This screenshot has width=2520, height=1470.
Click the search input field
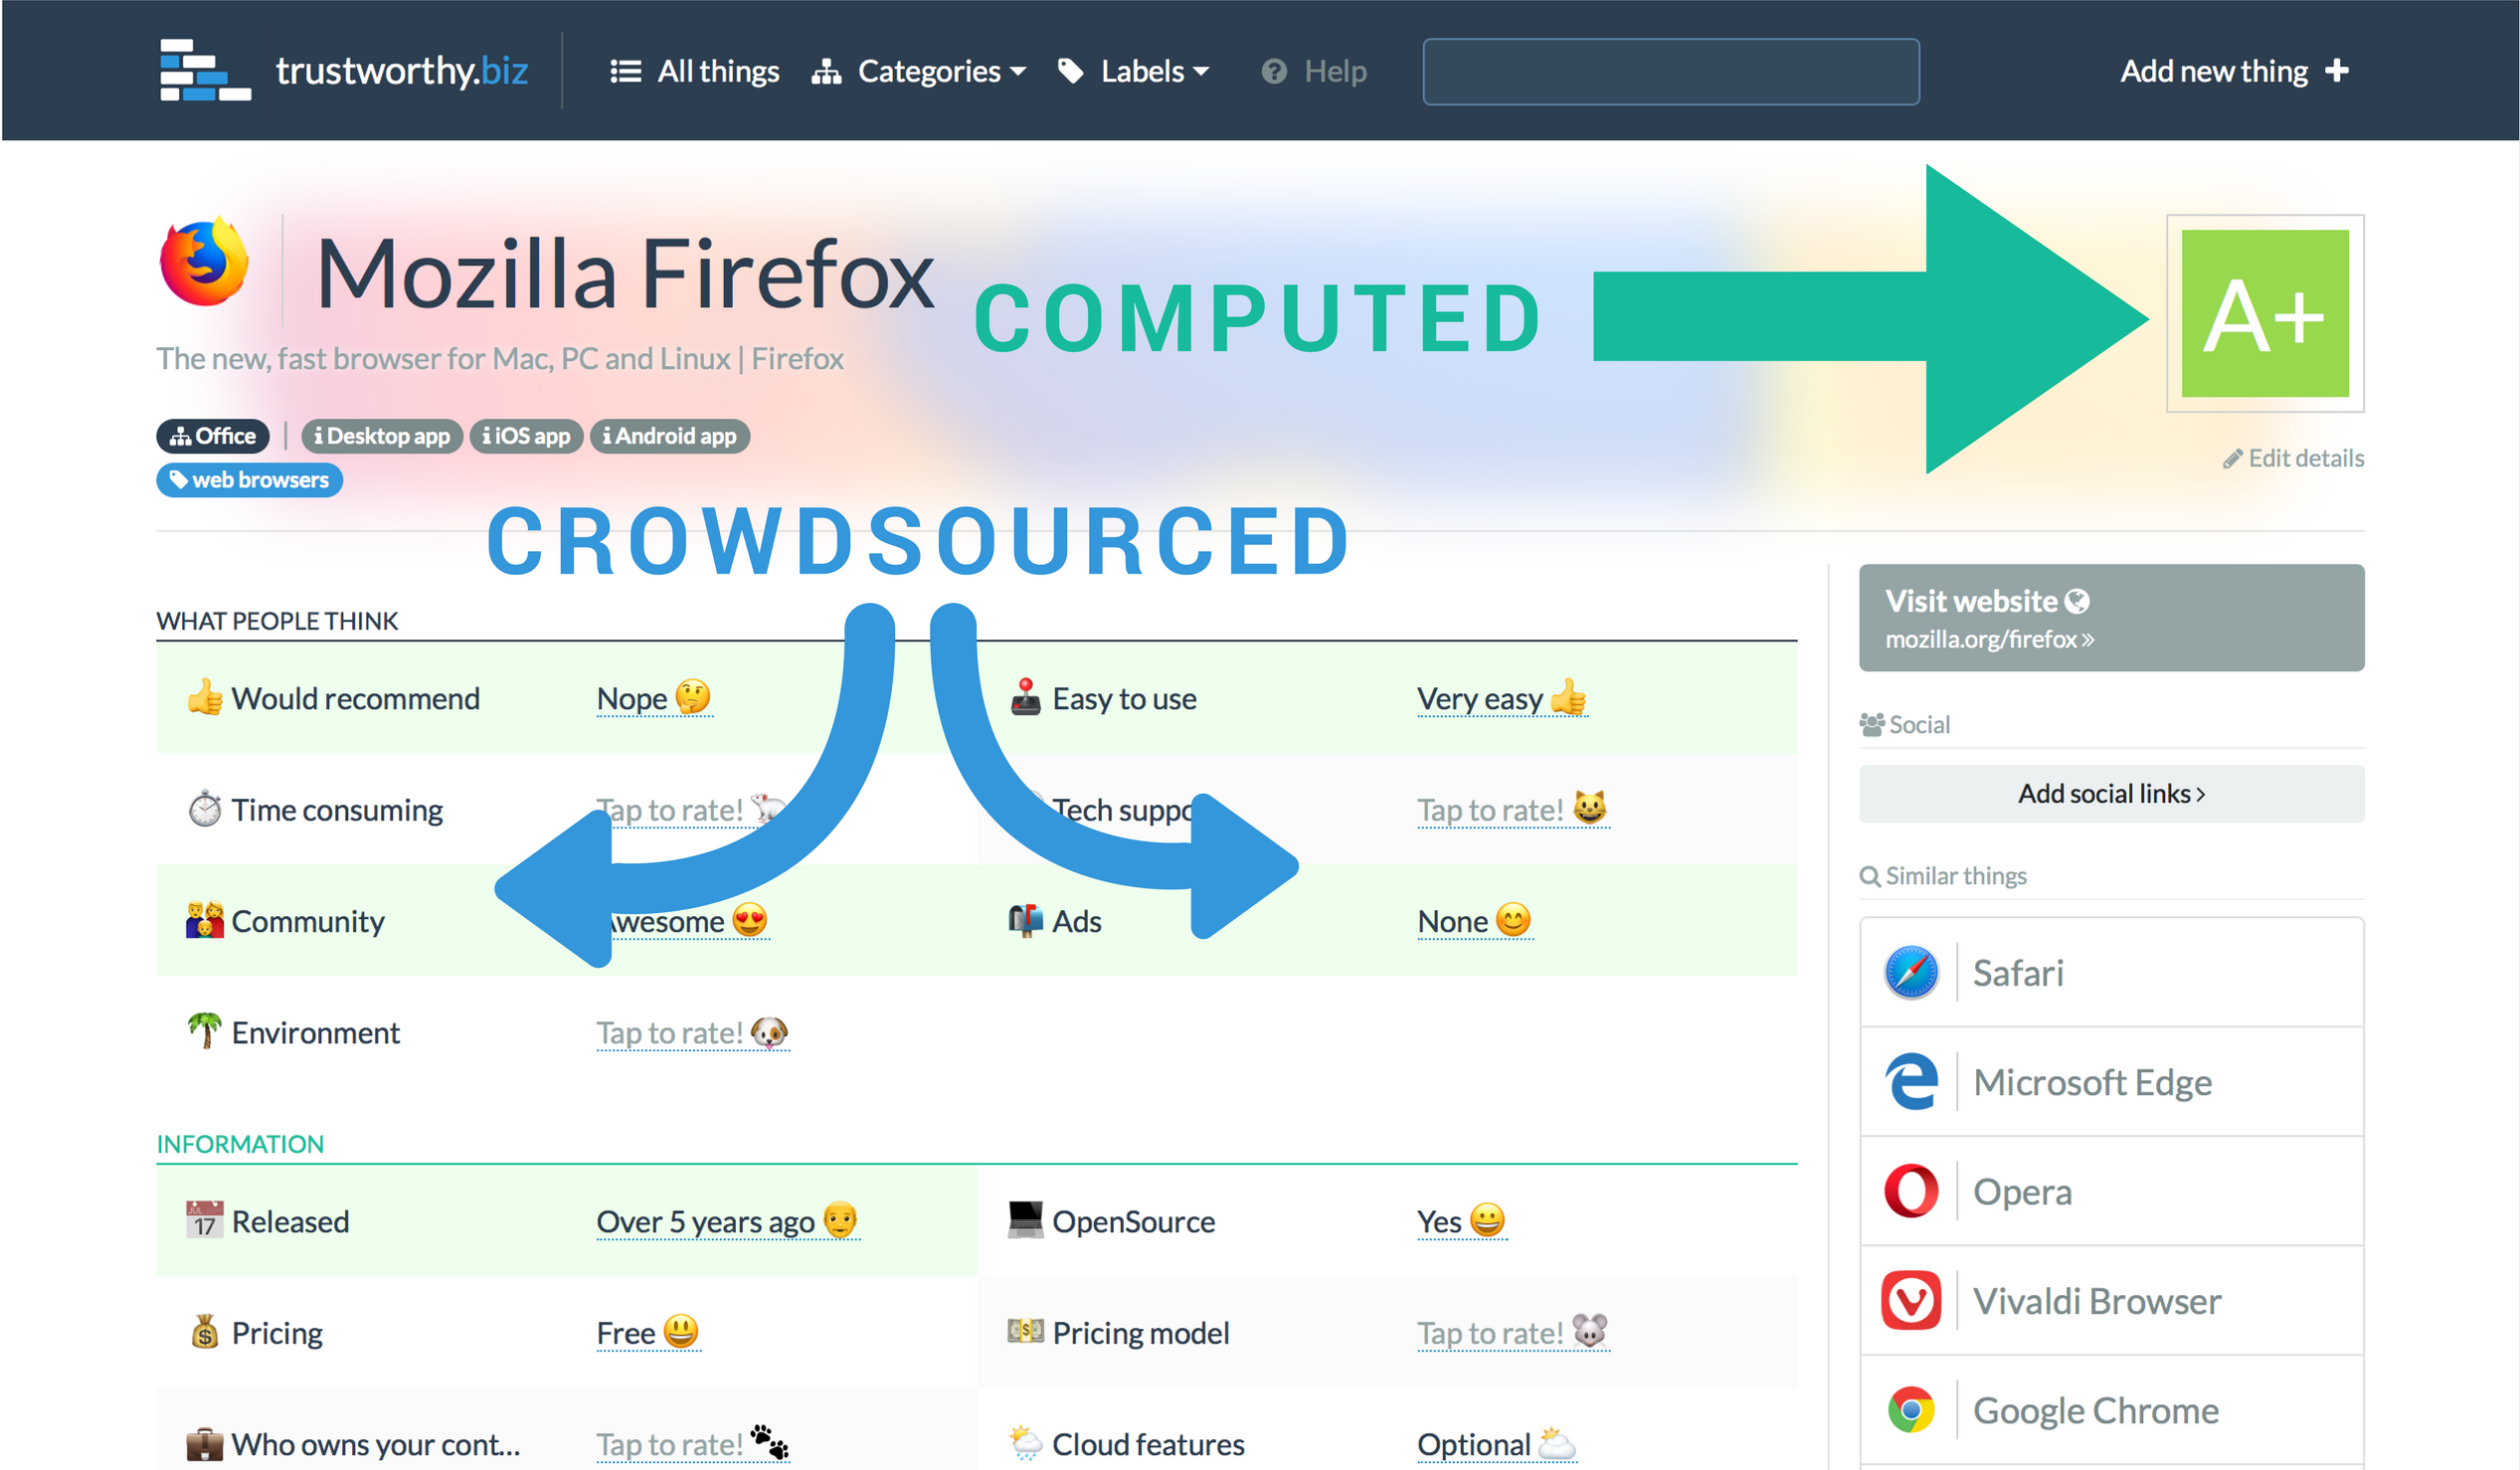coord(1670,71)
